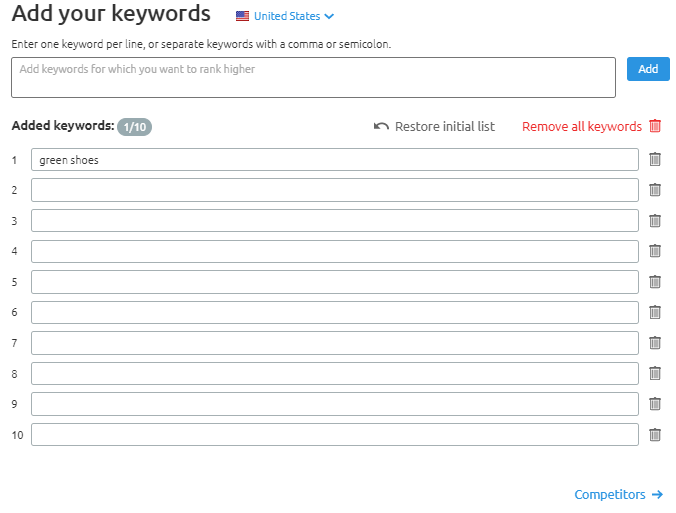Screen dimensions: 676x513
Task: Click keyword field number 10
Action: [x=335, y=435]
